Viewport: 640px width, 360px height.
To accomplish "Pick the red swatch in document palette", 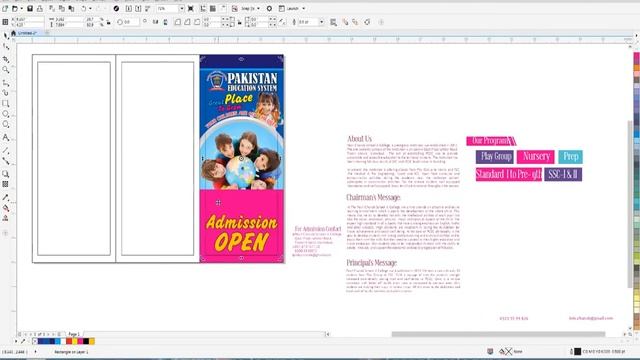I will [69, 341].
